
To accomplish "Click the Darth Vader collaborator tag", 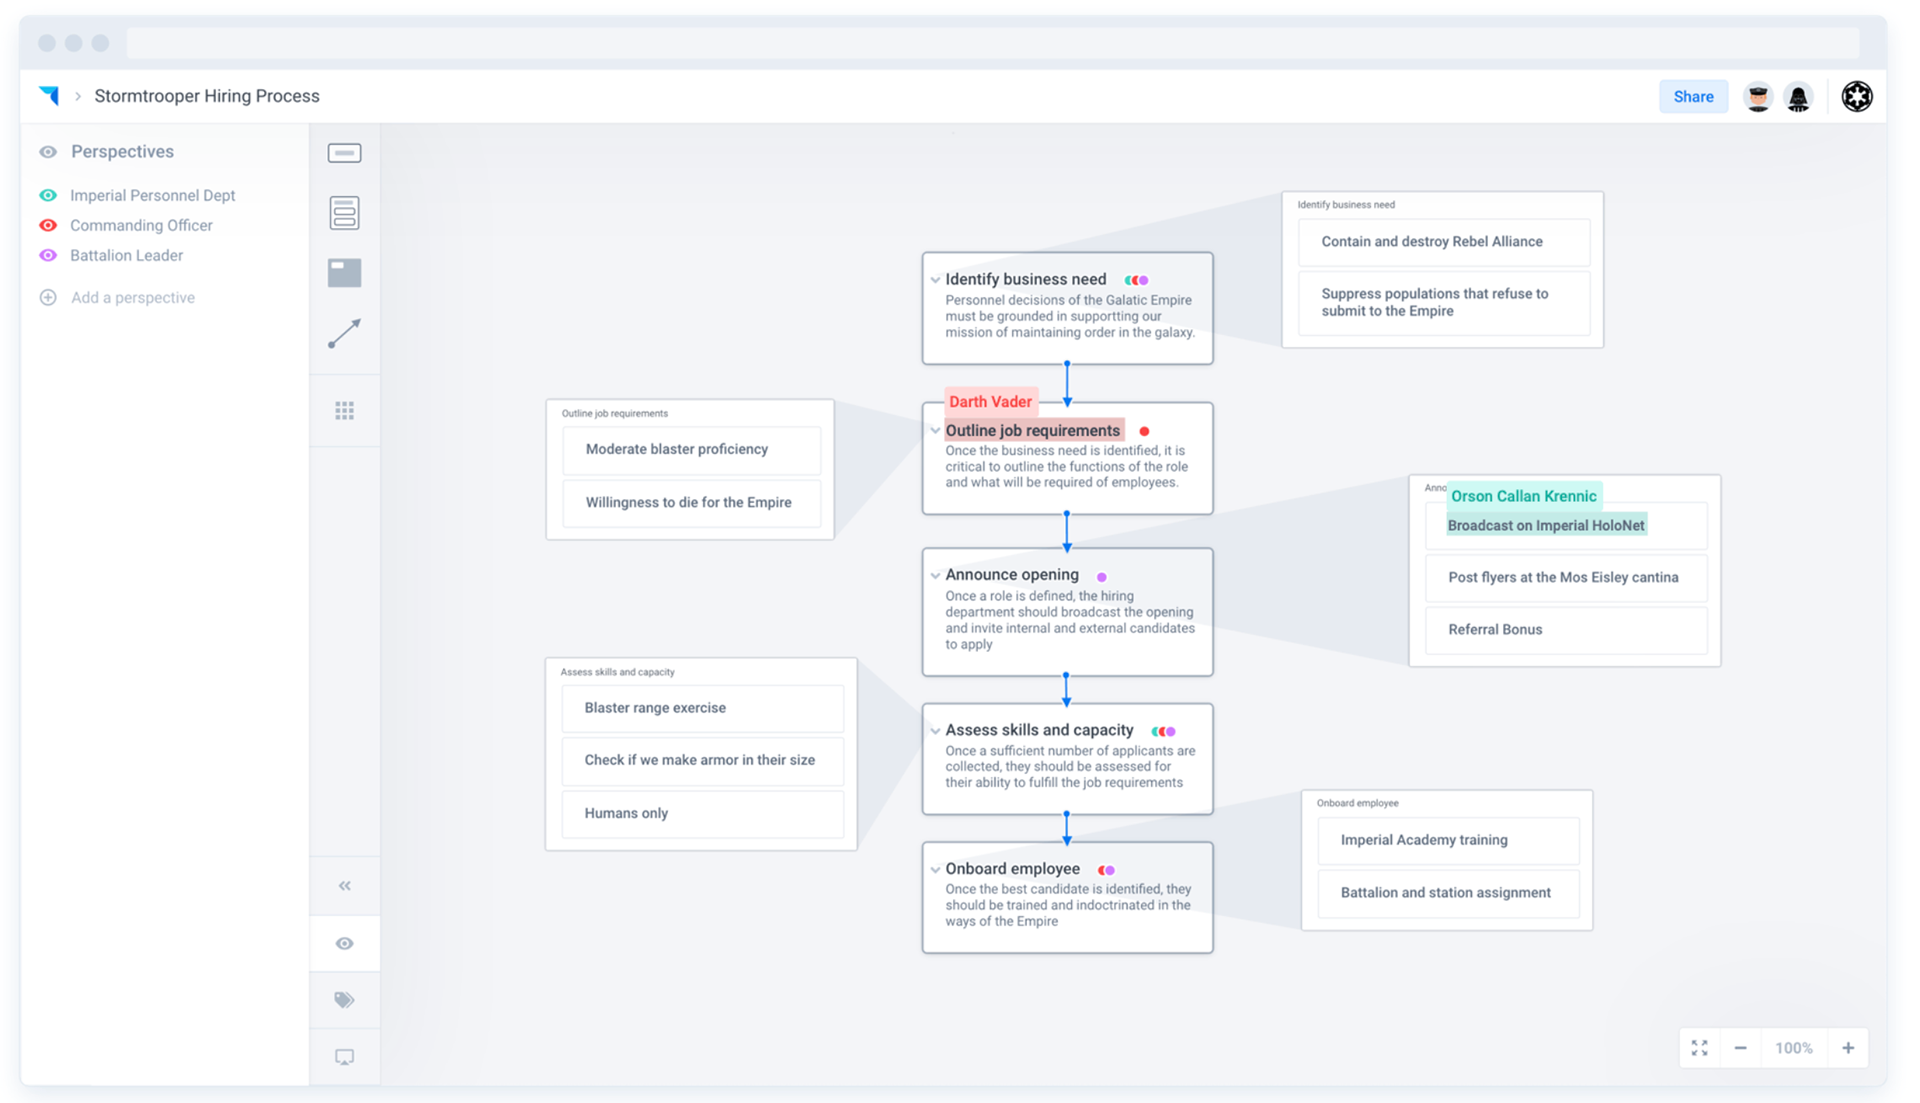I will [990, 402].
